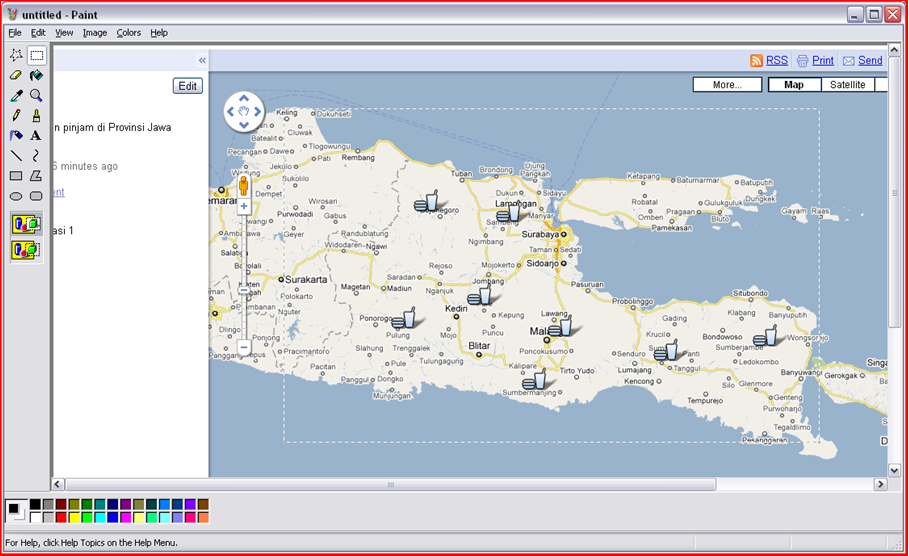Open the View menu
The width and height of the screenshot is (909, 556).
pos(64,33)
